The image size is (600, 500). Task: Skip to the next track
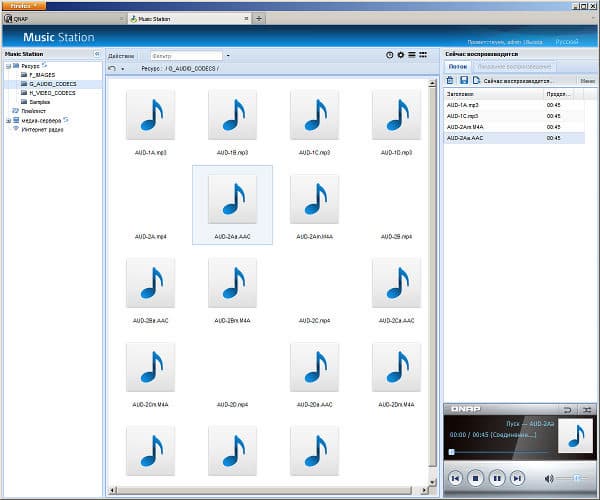coord(517,478)
